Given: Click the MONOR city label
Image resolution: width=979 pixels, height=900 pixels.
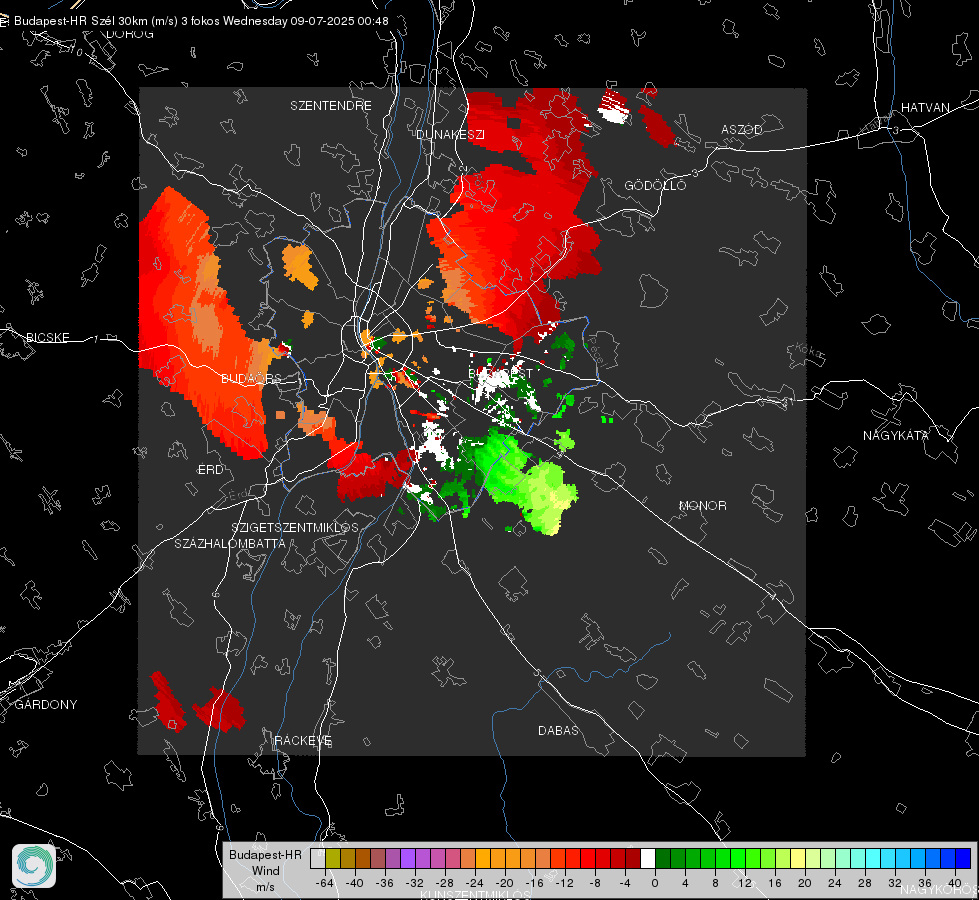Looking at the screenshot, I should coord(702,505).
